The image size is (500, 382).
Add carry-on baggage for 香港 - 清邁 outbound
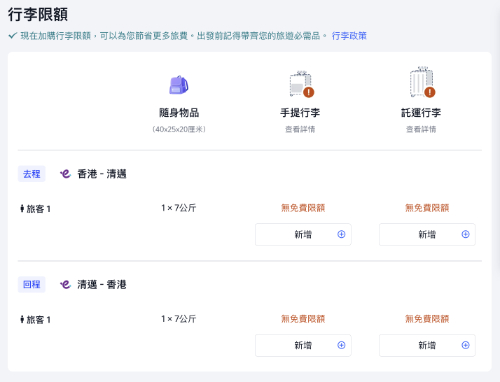coord(303,234)
